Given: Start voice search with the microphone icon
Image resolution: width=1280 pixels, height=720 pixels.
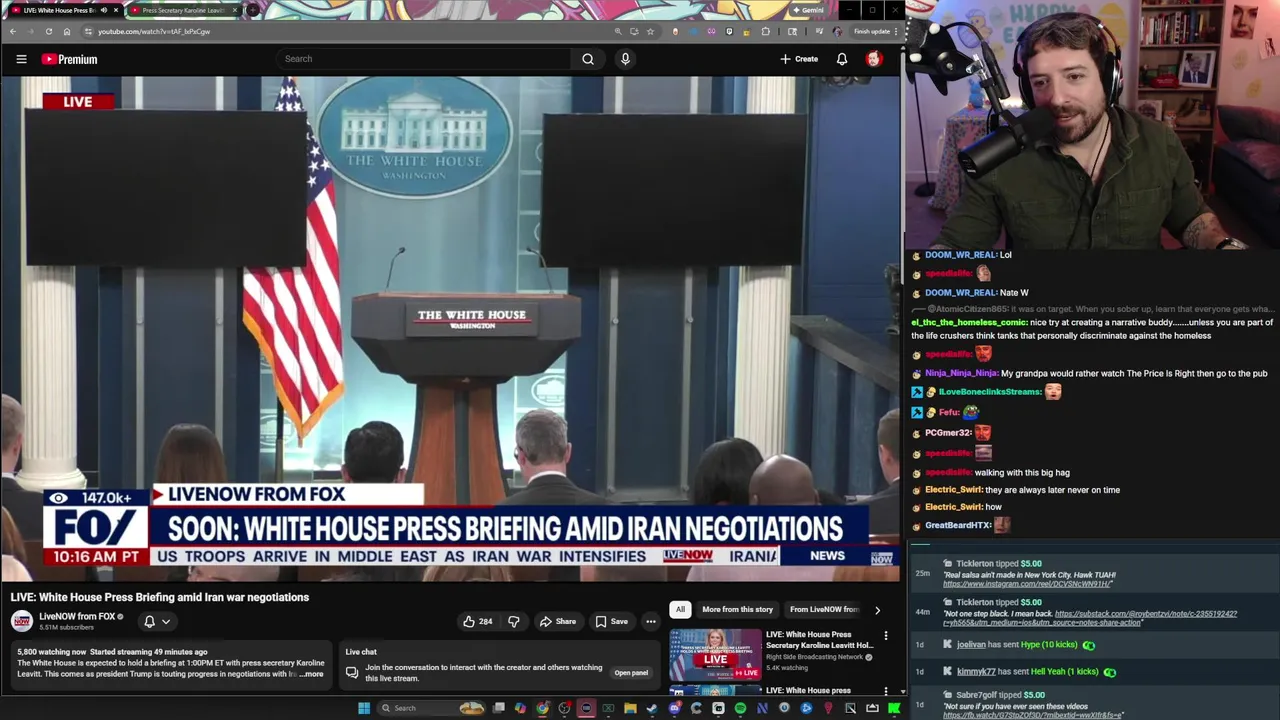Looking at the screenshot, I should 625,59.
